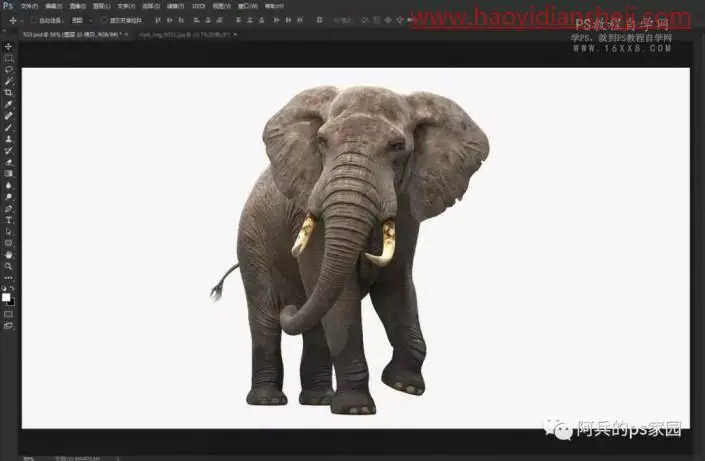Select the Rectangular Marquee tool
The width and height of the screenshot is (705, 461).
coord(8,58)
